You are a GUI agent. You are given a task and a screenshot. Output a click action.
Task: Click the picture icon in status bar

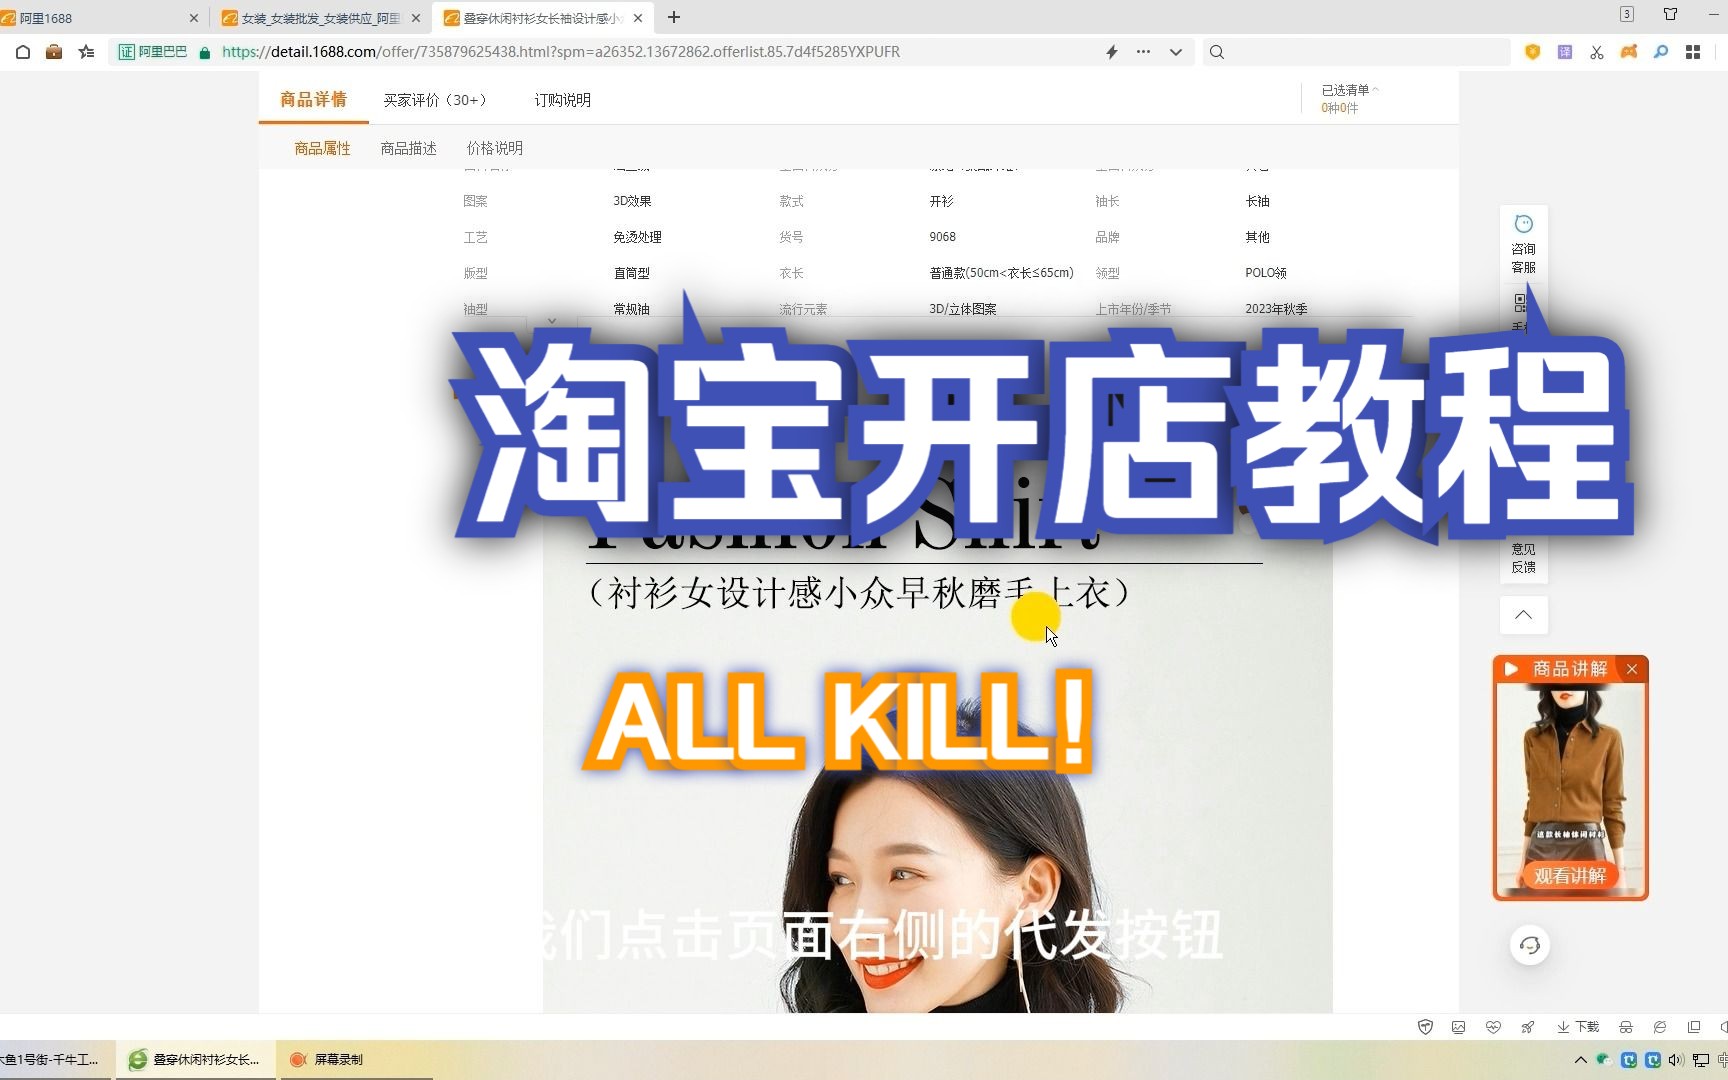coord(1458,1027)
